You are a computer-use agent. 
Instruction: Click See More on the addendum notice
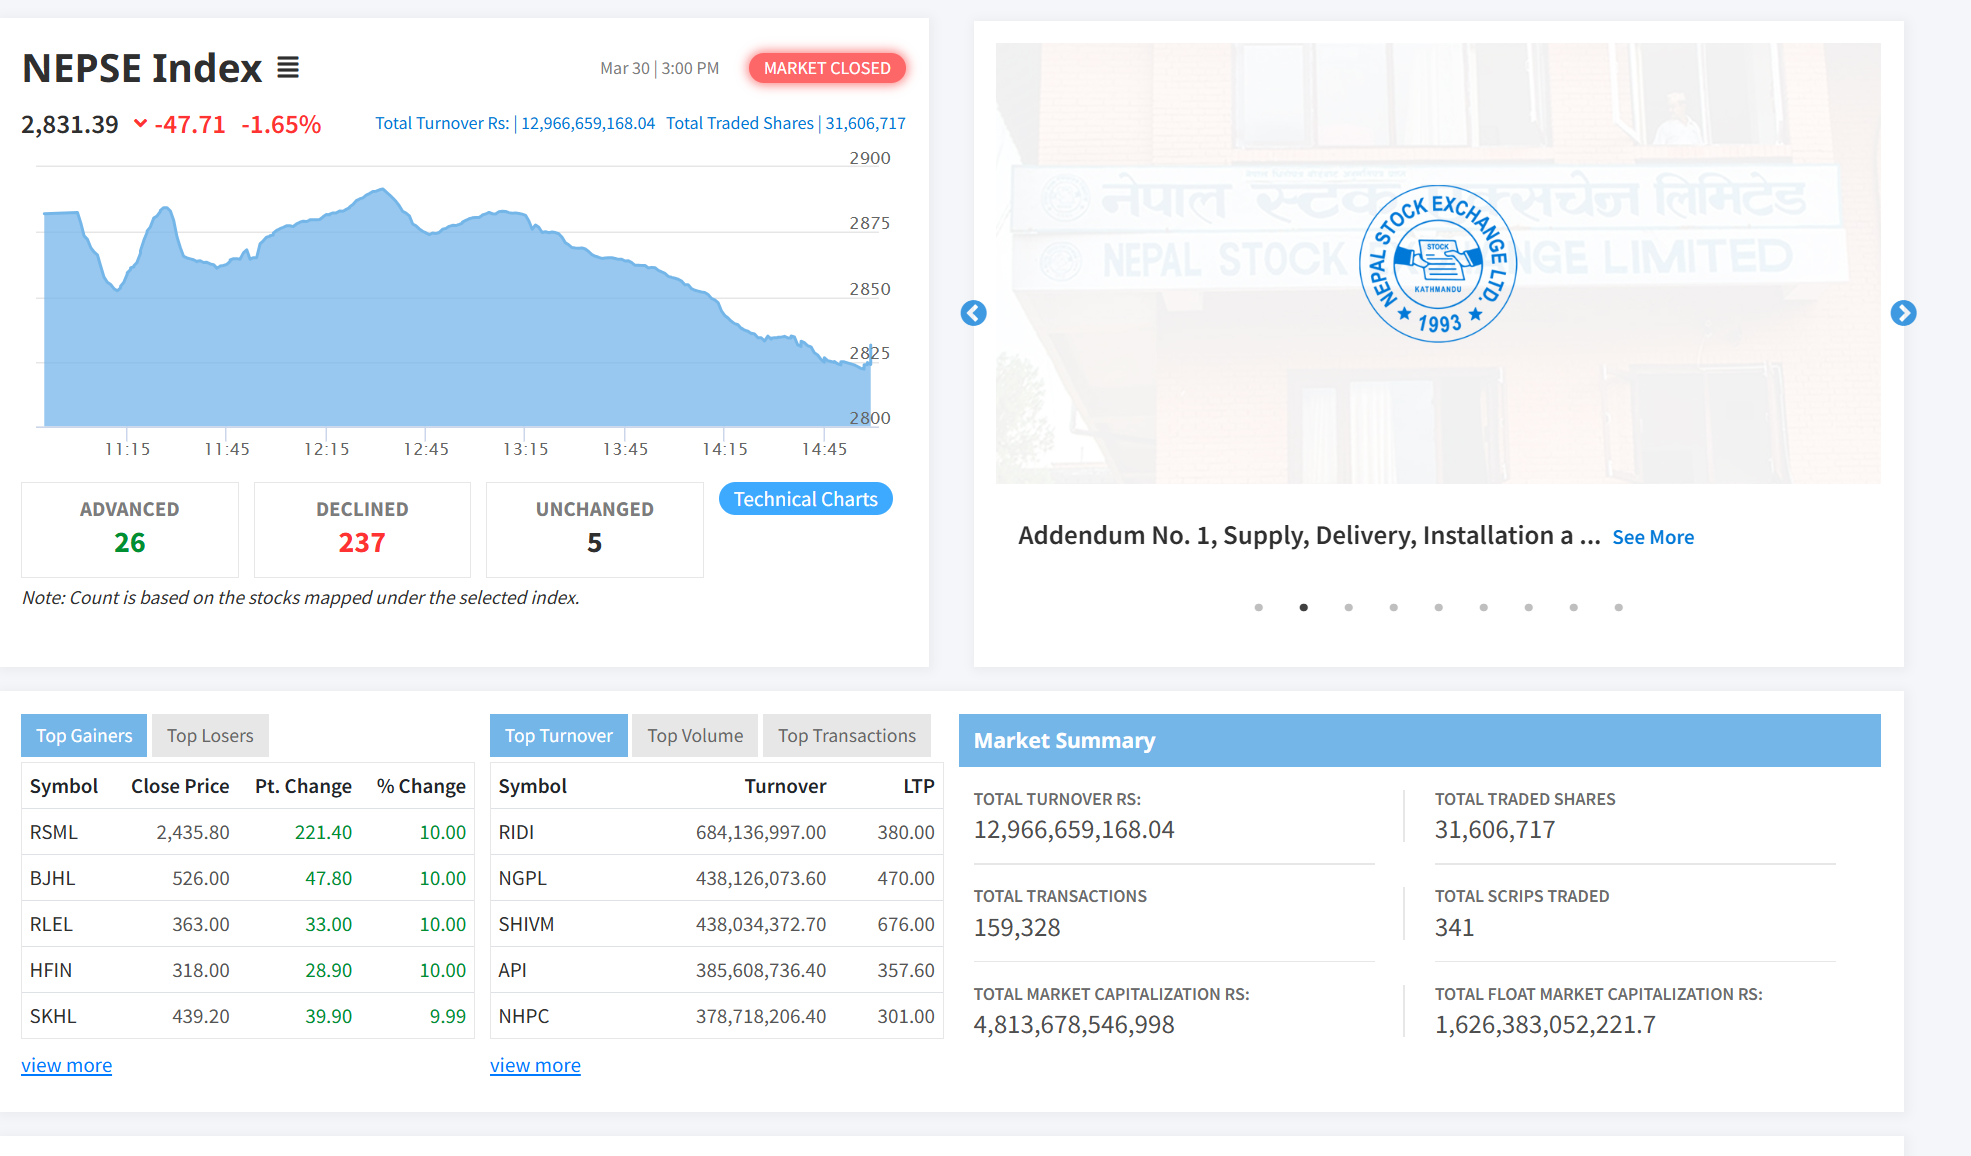tap(1653, 537)
